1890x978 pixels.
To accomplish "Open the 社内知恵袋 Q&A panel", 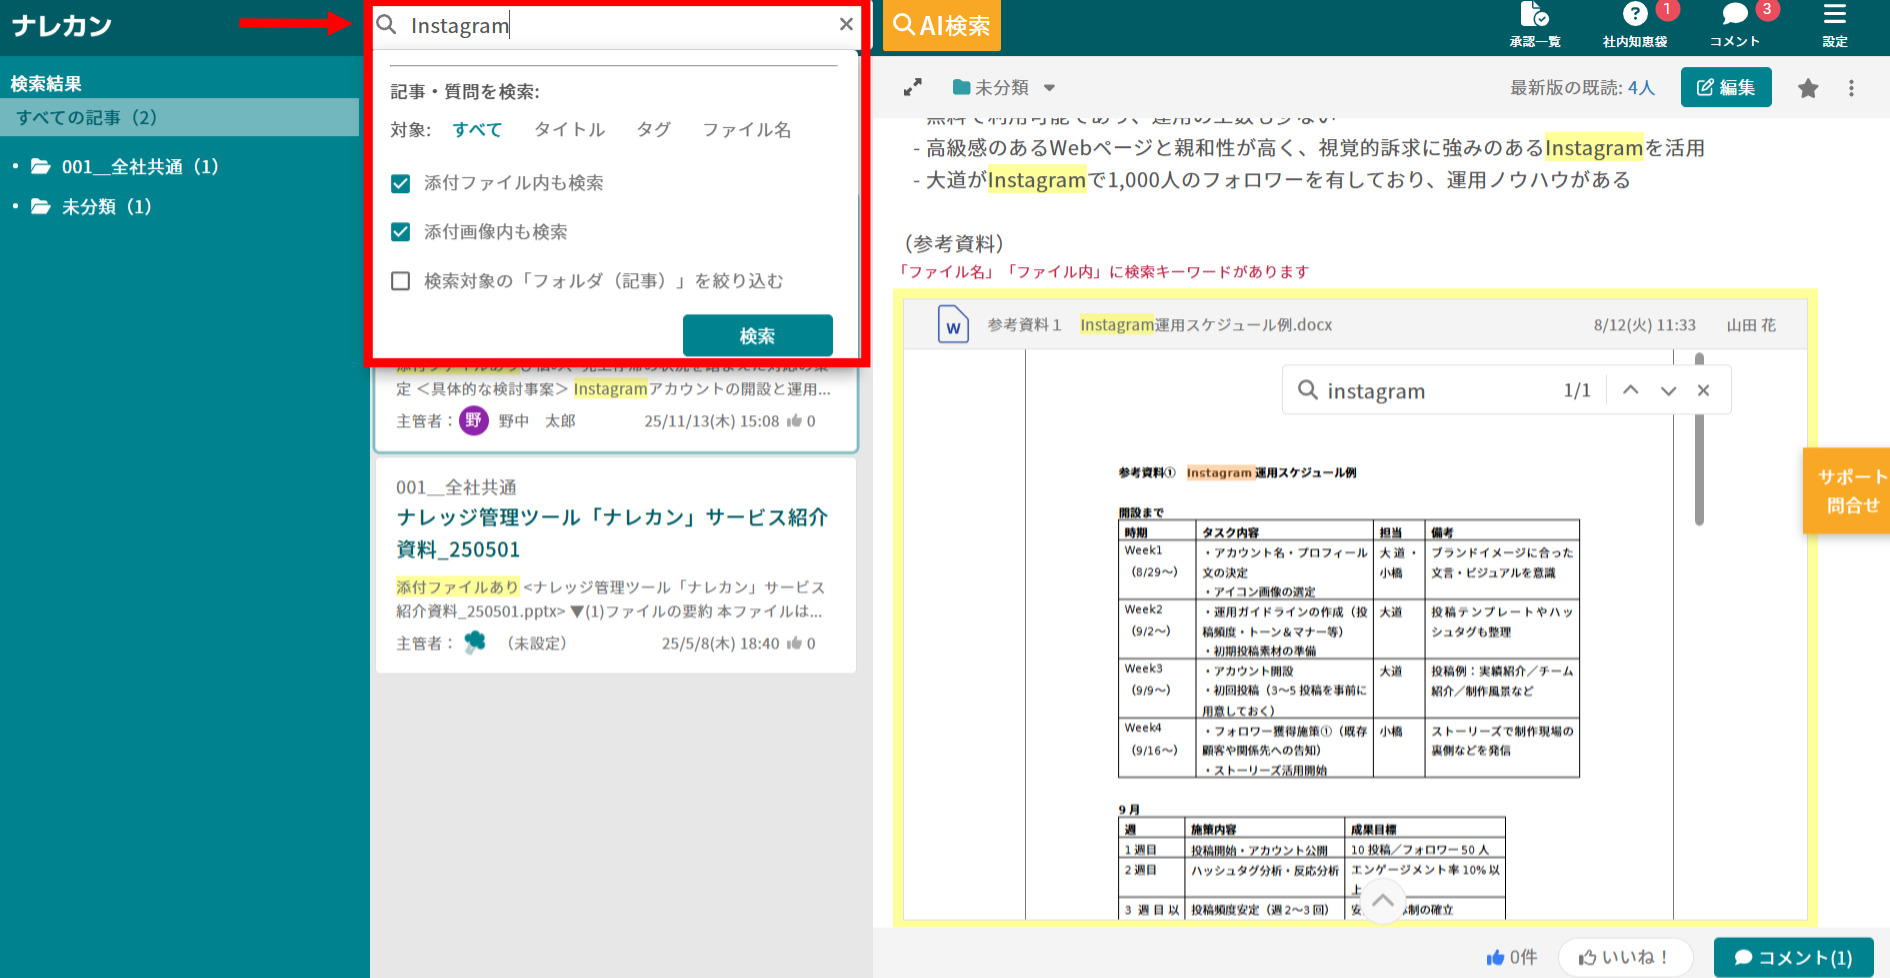I will [x=1634, y=25].
